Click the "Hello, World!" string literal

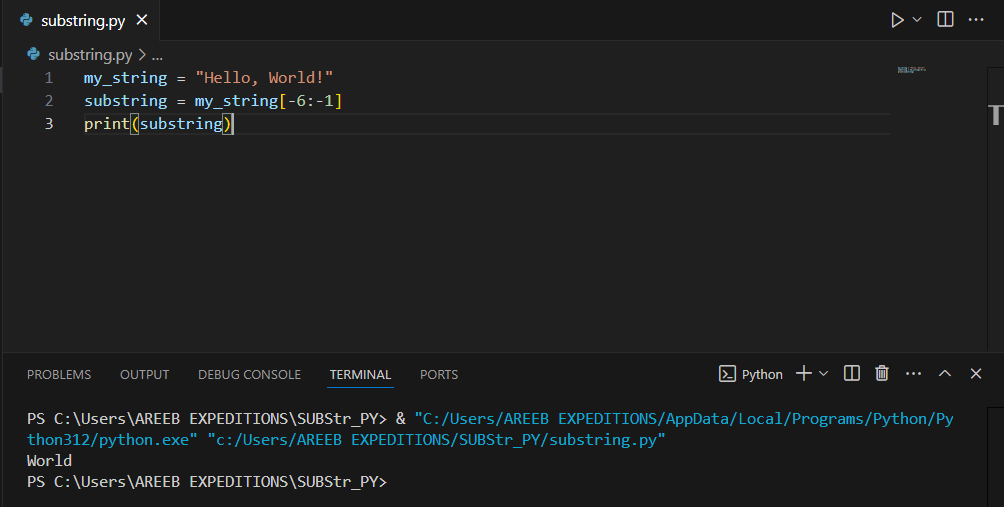pyautogui.click(x=264, y=78)
